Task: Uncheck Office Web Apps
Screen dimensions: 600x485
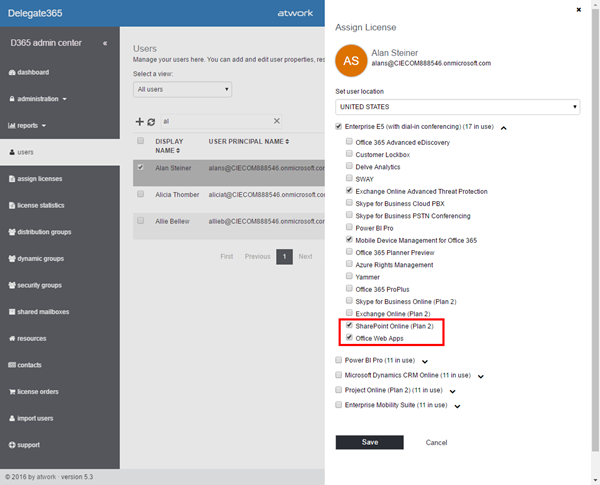Action: pos(349,337)
